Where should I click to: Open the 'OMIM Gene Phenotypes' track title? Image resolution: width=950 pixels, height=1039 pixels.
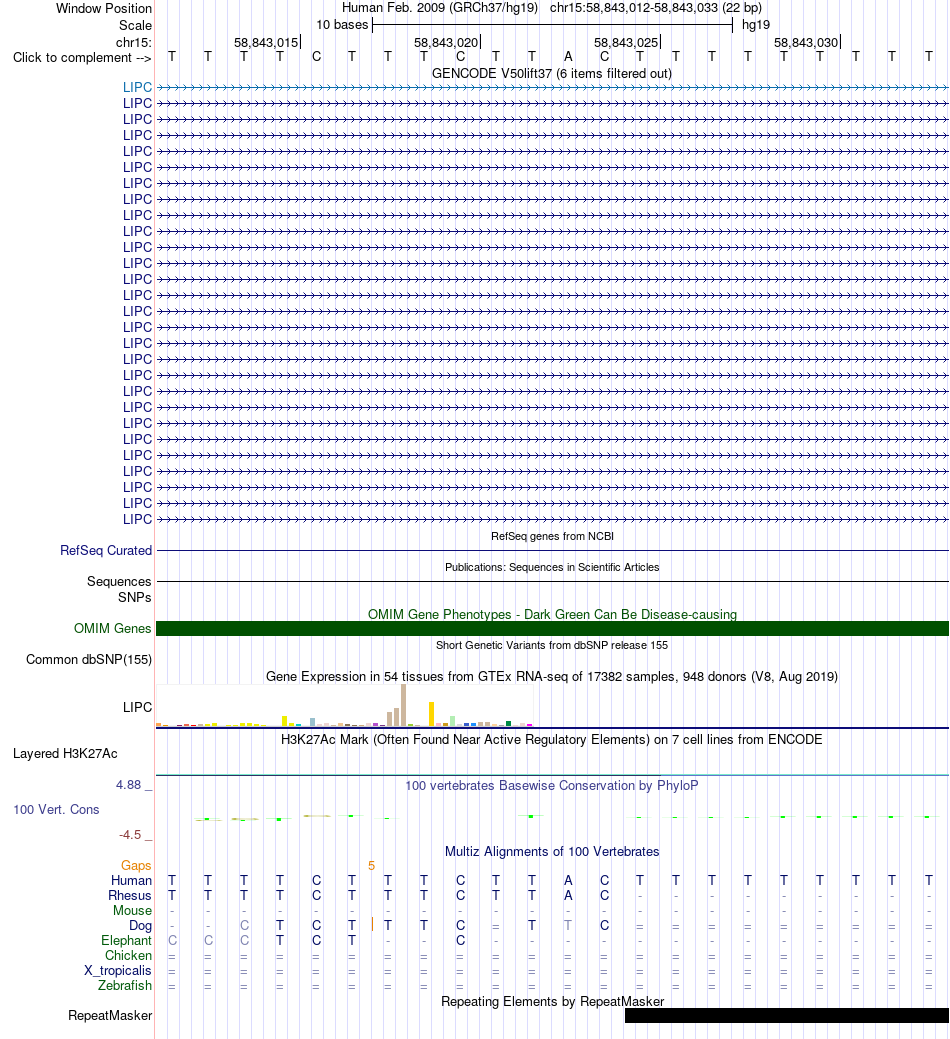coord(552,614)
